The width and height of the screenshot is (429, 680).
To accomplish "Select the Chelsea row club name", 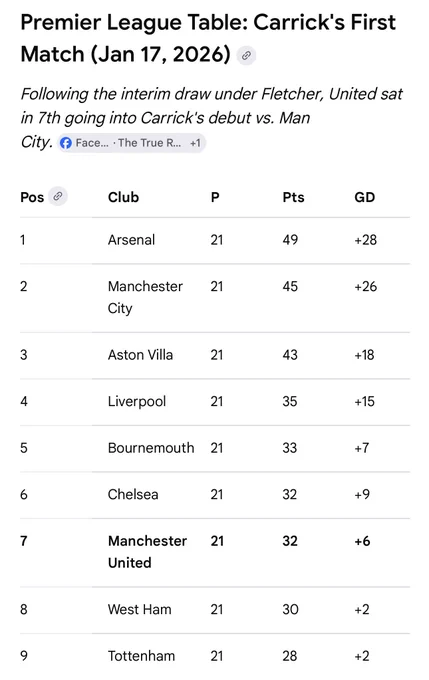I will point(133,494).
